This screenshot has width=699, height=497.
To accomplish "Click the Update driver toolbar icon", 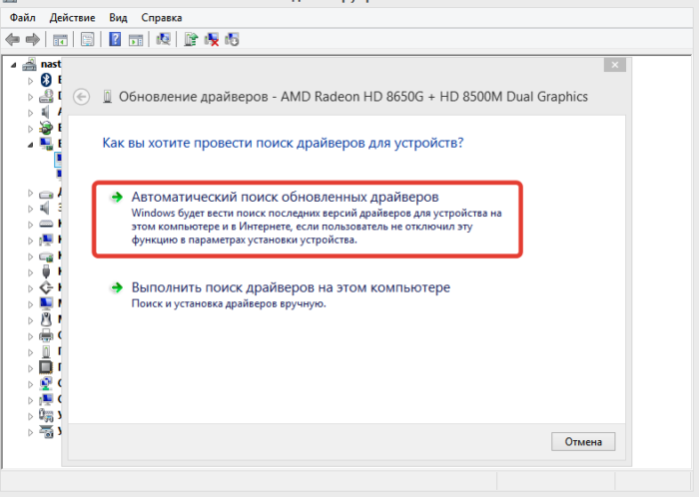I will 191,40.
